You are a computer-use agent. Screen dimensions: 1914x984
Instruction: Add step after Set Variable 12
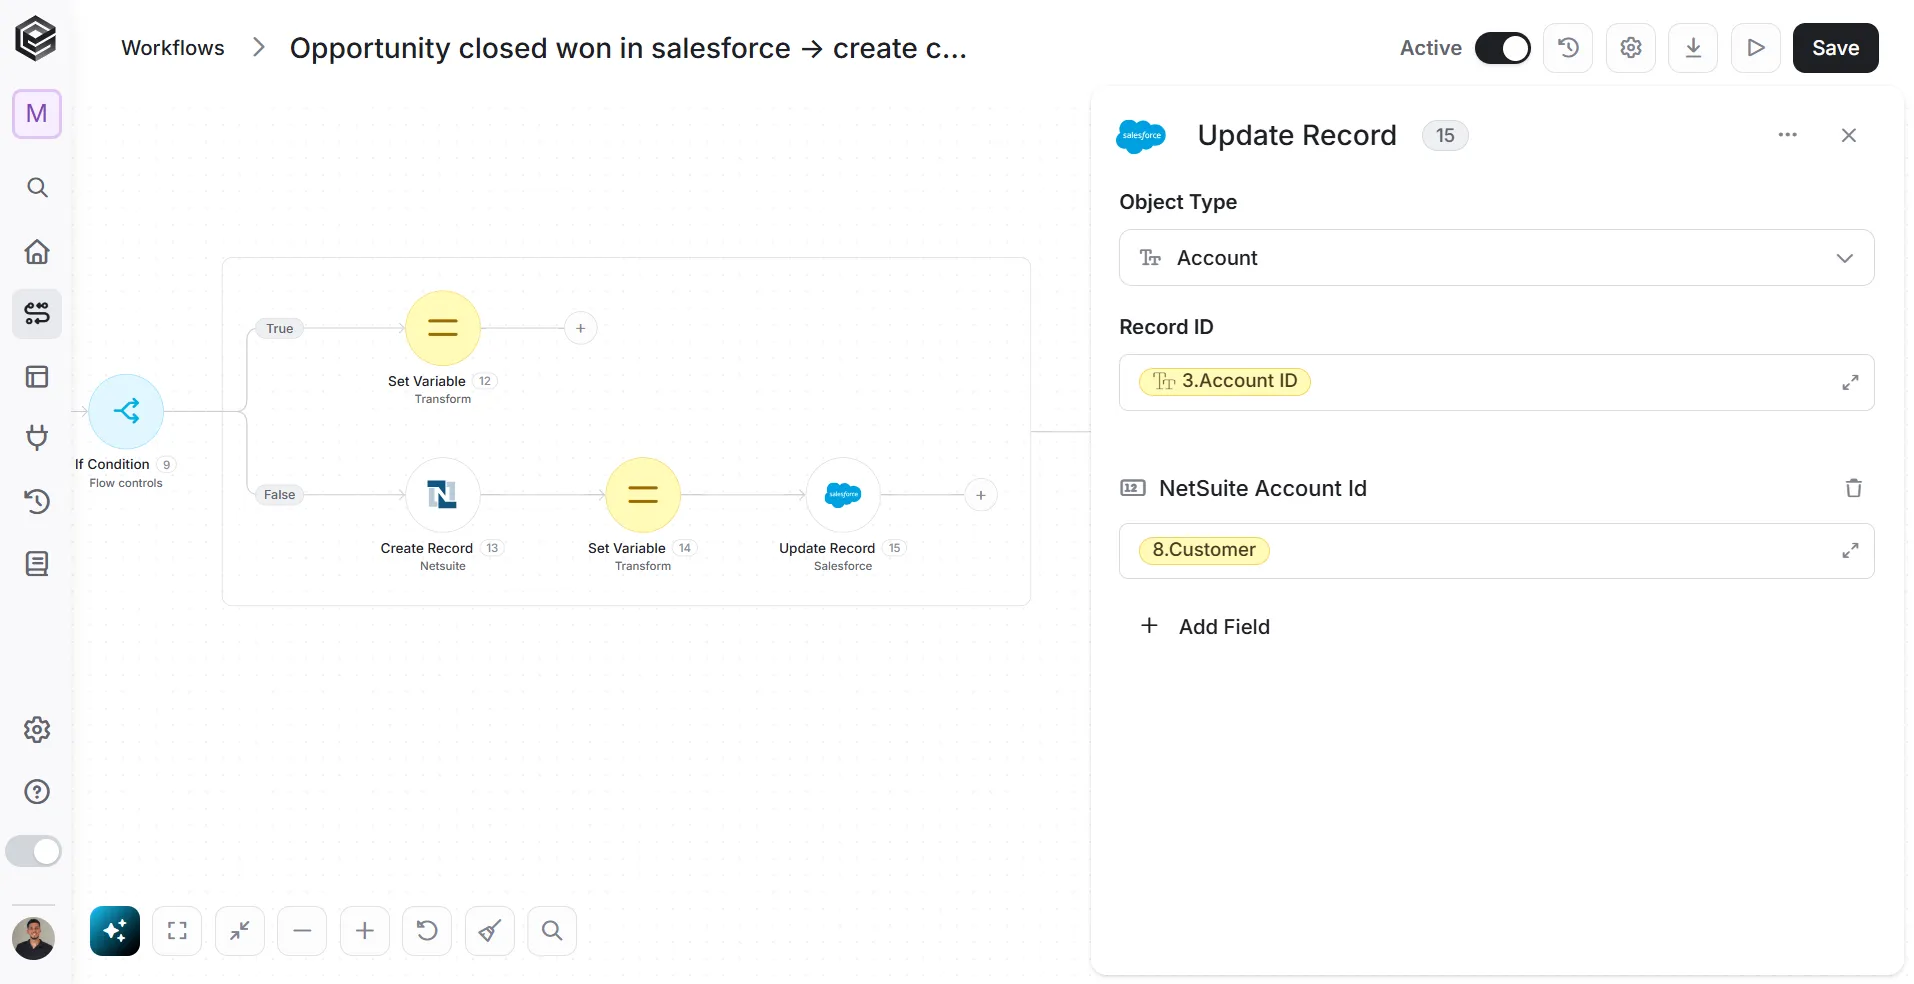[x=581, y=328]
